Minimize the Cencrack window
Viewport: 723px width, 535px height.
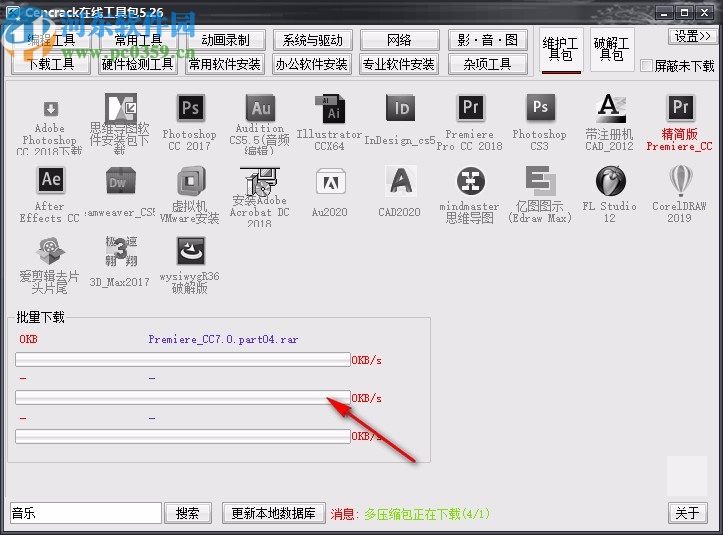coord(664,13)
